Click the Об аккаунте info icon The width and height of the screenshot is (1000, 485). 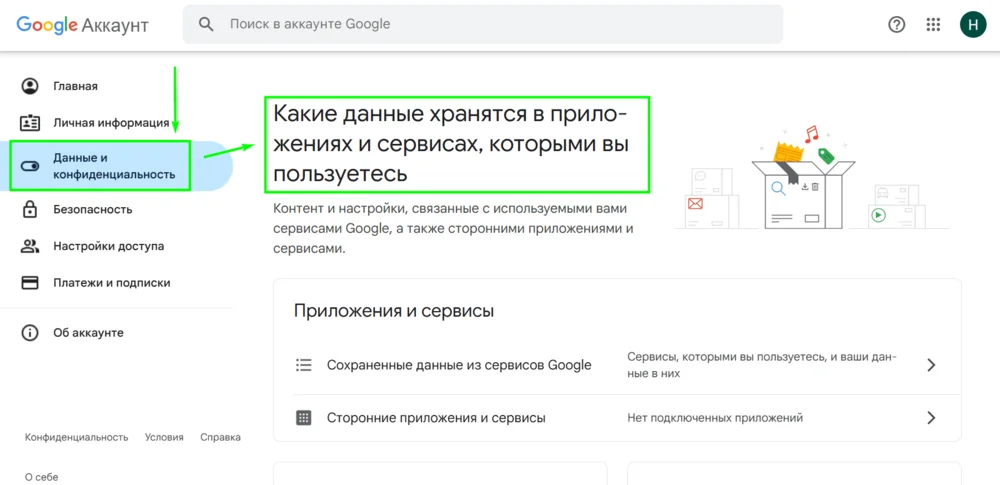pyautogui.click(x=30, y=333)
